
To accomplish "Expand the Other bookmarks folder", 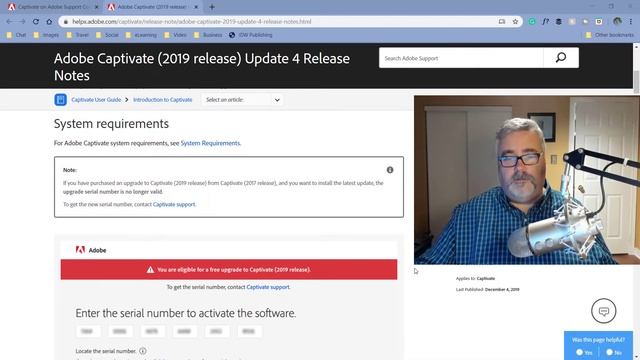I will coord(610,35).
